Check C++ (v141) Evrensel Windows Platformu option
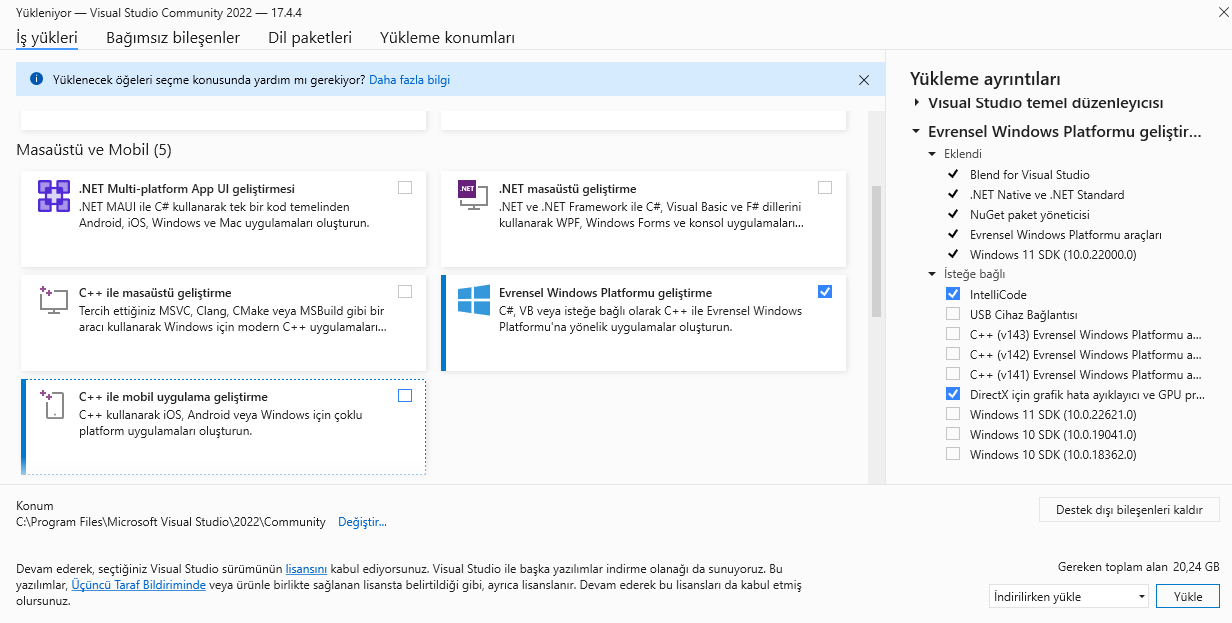The image size is (1232, 623). click(952, 374)
